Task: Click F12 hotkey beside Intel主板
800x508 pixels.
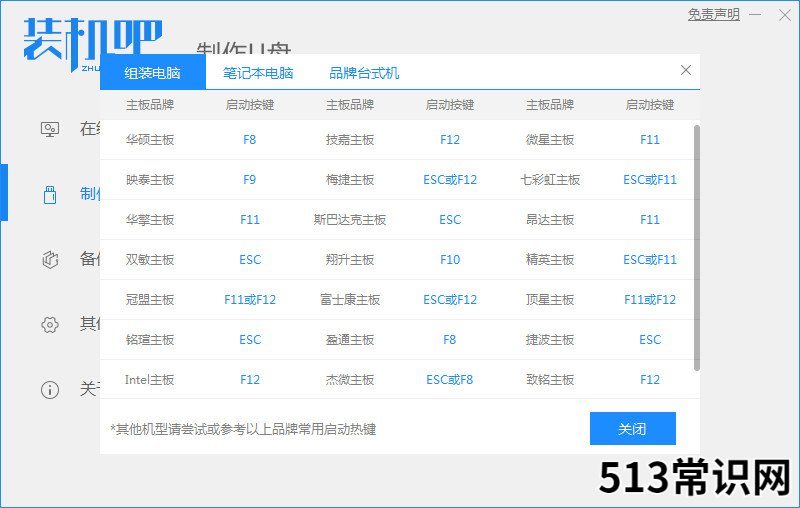Action: coord(250,379)
